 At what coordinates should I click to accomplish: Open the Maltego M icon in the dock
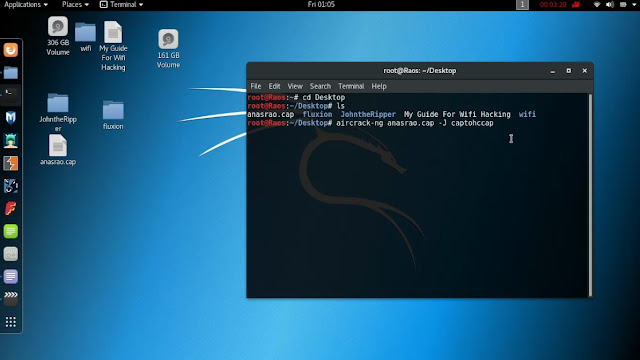point(11,118)
